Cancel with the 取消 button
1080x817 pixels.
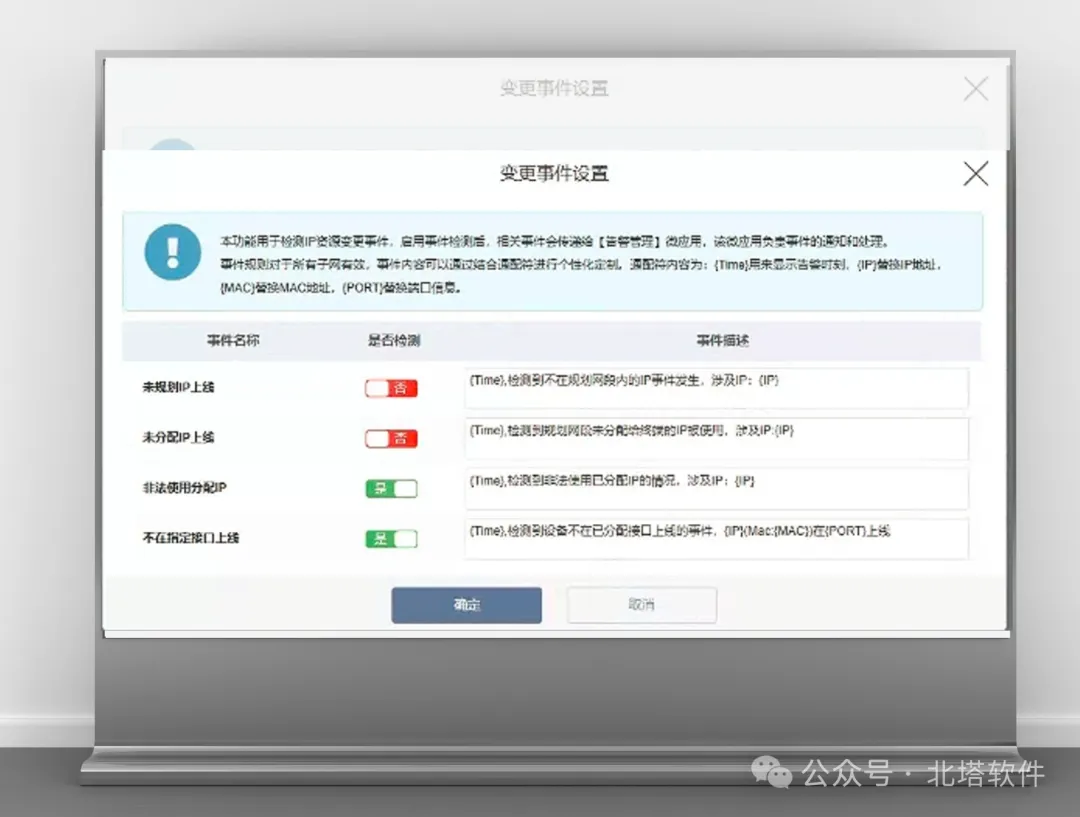click(642, 606)
